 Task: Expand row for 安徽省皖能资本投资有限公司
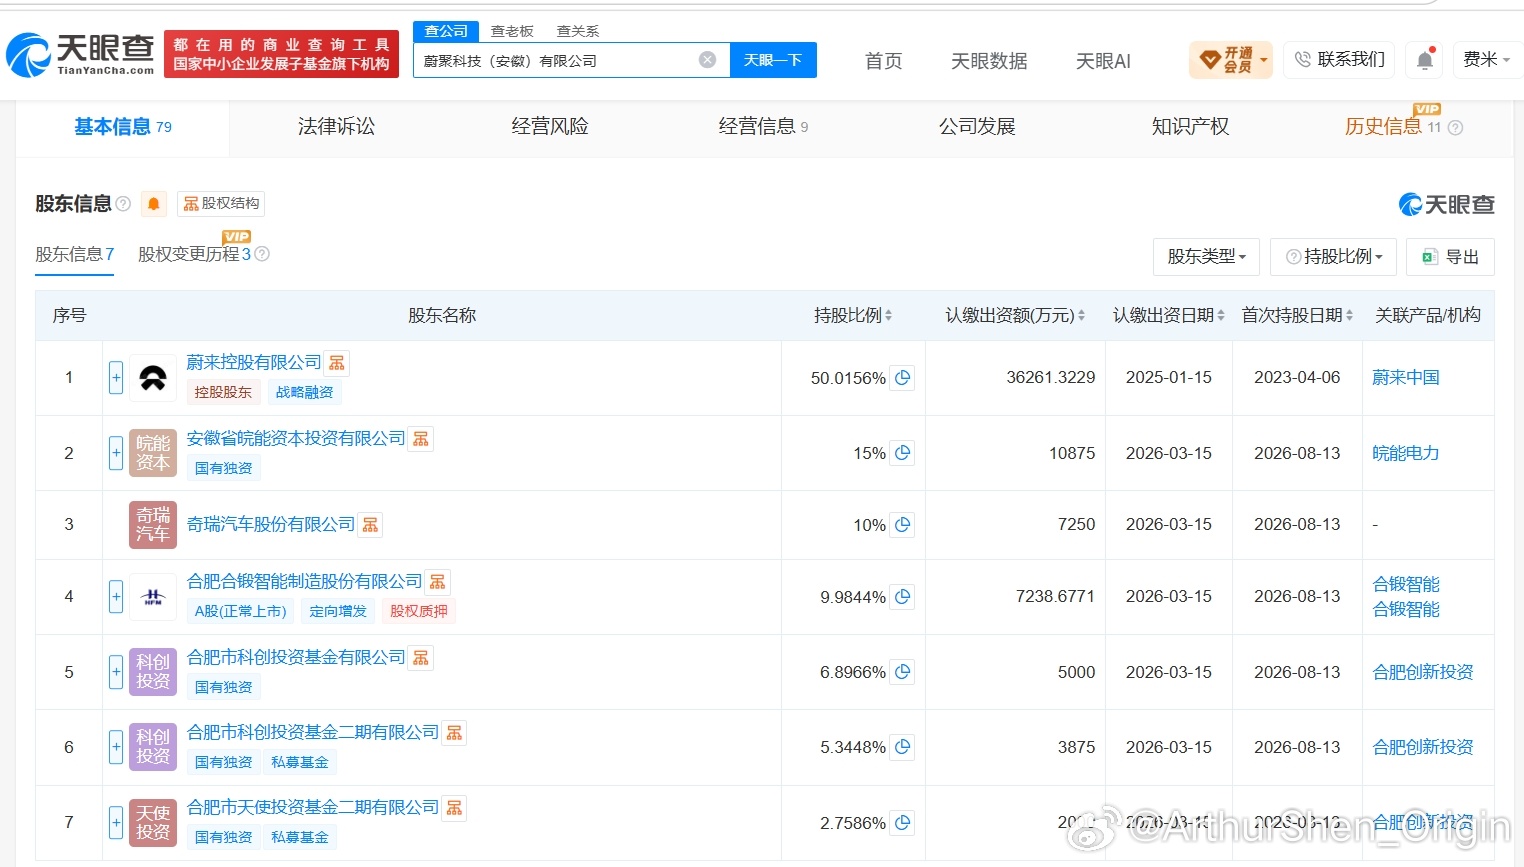[x=116, y=453]
